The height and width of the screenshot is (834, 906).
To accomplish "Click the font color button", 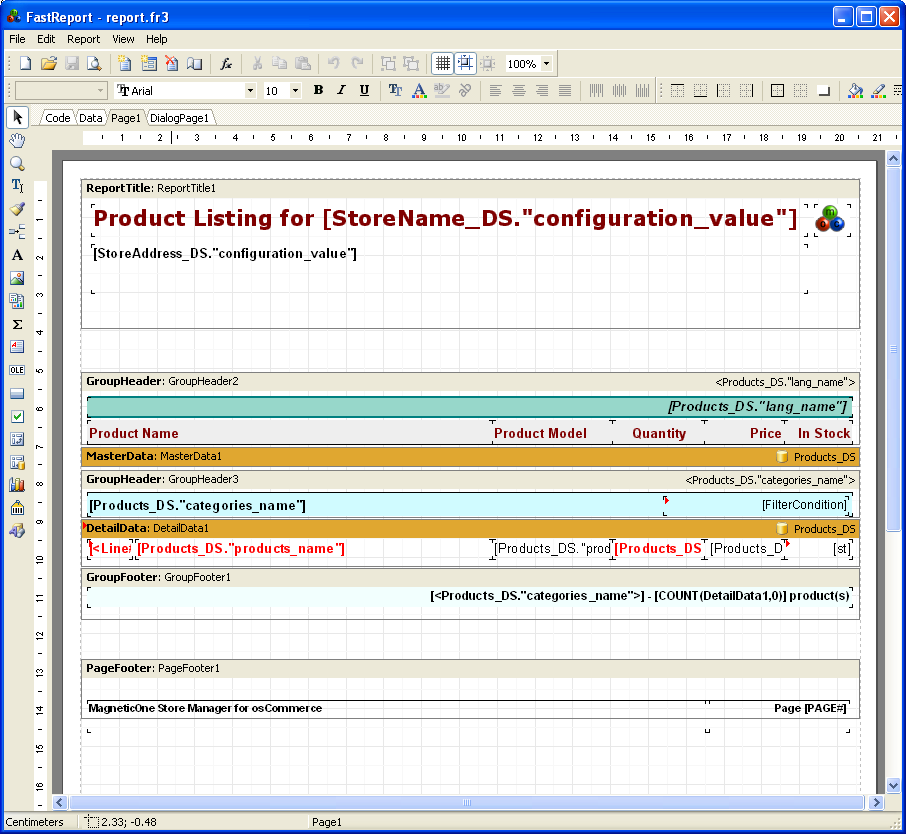I will pyautogui.click(x=419, y=91).
